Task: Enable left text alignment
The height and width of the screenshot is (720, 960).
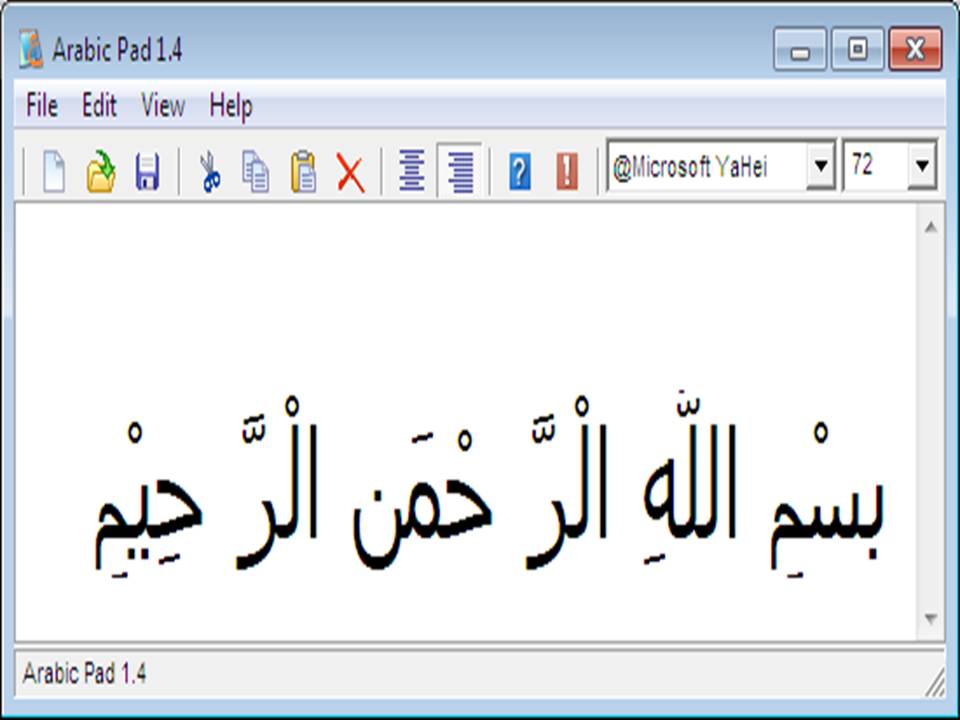Action: [412, 170]
